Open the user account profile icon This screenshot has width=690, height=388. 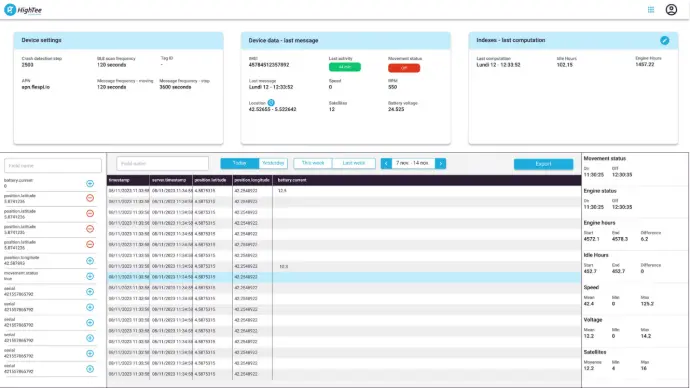tap(671, 10)
